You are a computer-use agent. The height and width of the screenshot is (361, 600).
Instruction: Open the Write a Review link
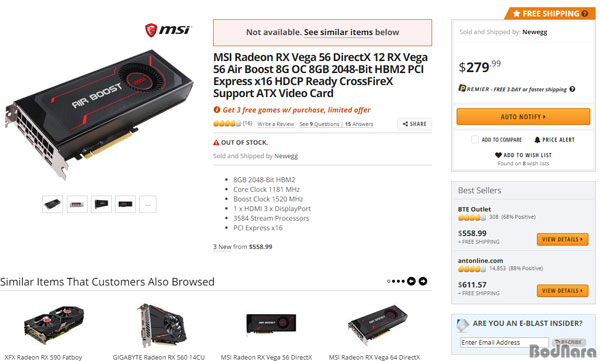276,124
